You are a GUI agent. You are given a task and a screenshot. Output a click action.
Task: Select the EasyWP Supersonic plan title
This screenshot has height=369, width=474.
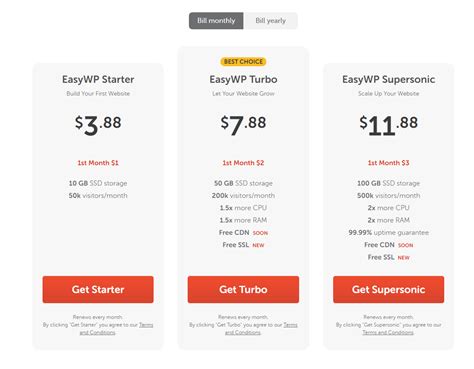coord(389,79)
